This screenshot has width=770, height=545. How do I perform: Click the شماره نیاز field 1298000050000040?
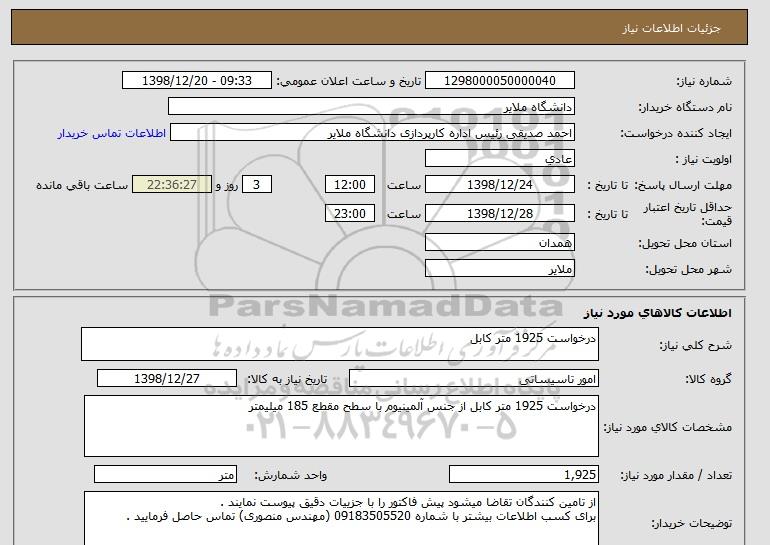tap(499, 81)
